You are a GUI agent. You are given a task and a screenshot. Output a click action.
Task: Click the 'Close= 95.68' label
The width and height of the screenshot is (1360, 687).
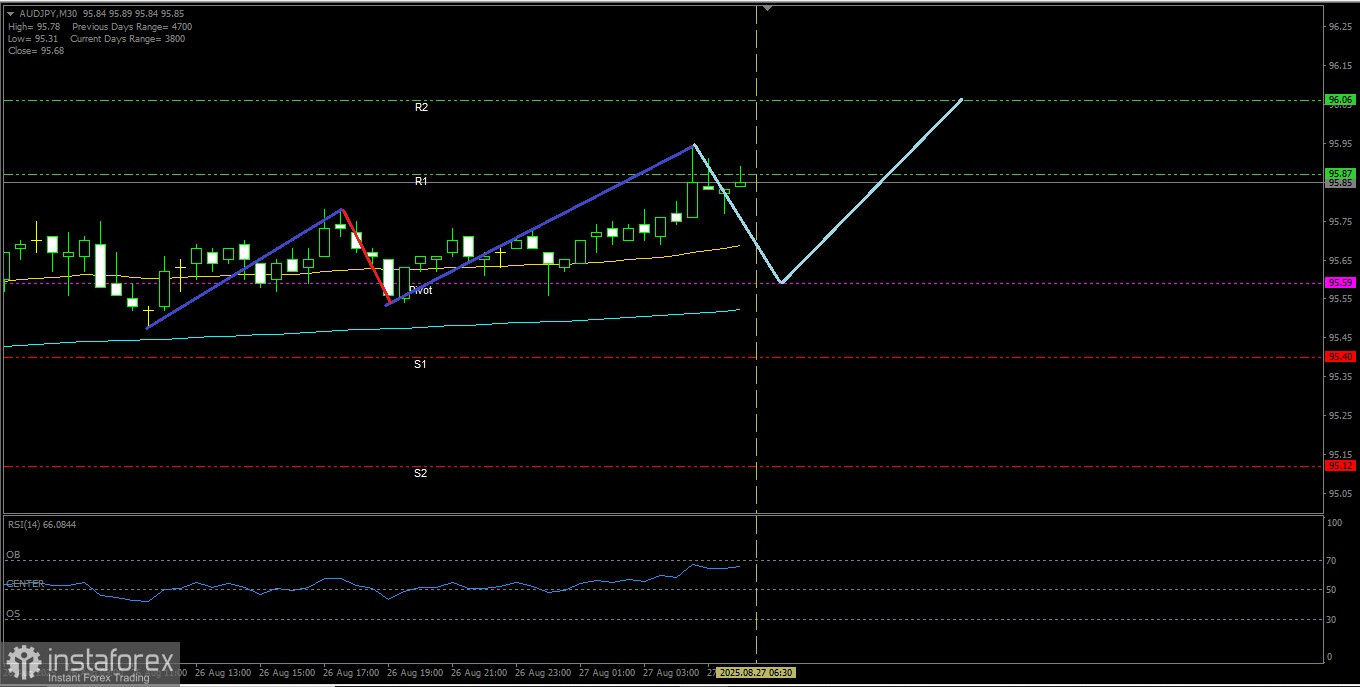pyautogui.click(x=35, y=51)
